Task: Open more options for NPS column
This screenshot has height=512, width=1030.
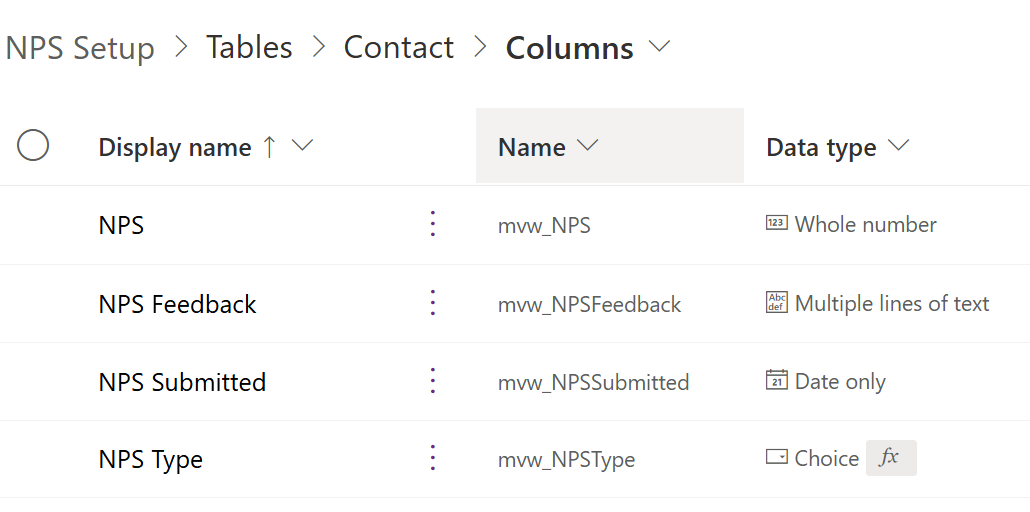Action: (433, 224)
